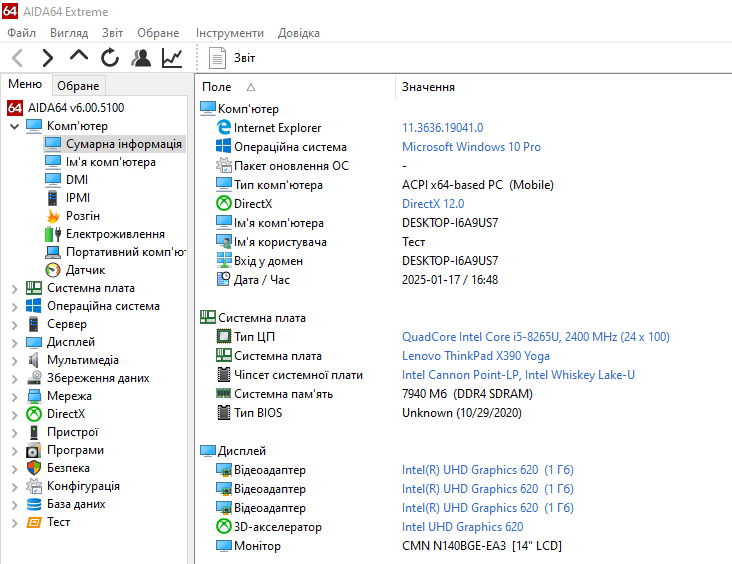Image resolution: width=732 pixels, height=564 pixels.
Task: Switch to the Меню tab
Action: click(25, 84)
